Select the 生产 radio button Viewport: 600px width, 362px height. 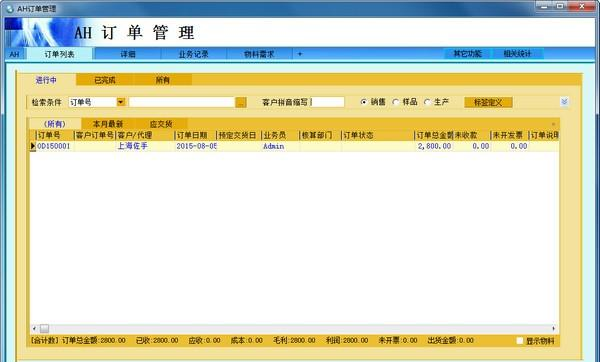[x=427, y=102]
